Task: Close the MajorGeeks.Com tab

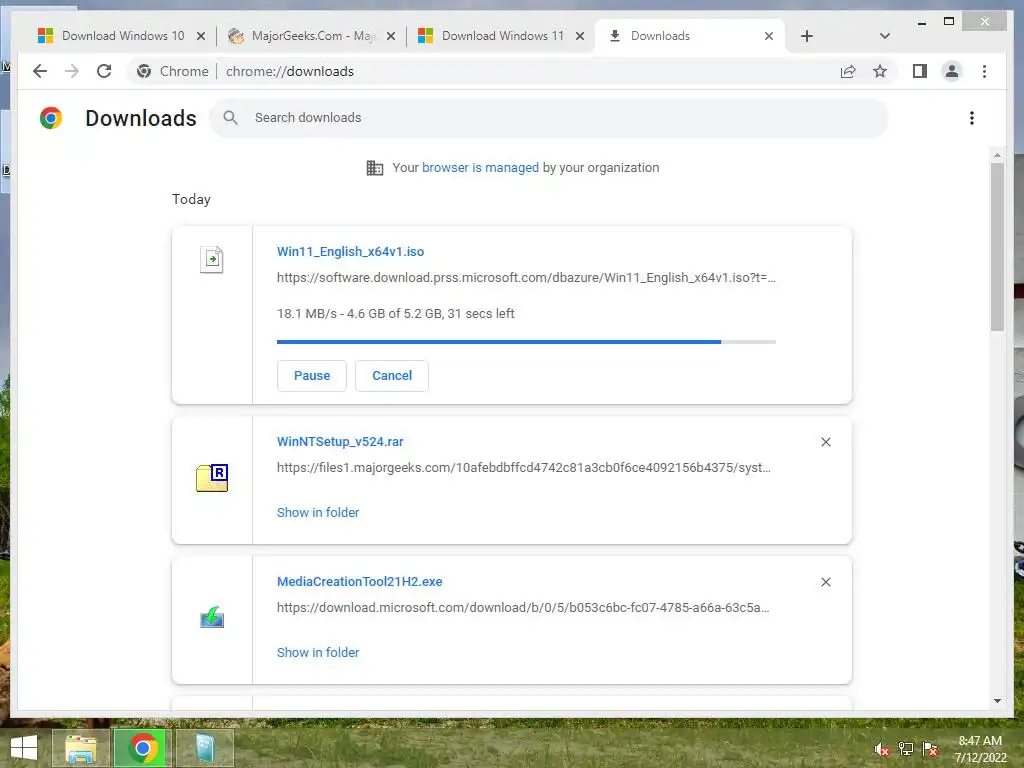Action: tap(391, 36)
